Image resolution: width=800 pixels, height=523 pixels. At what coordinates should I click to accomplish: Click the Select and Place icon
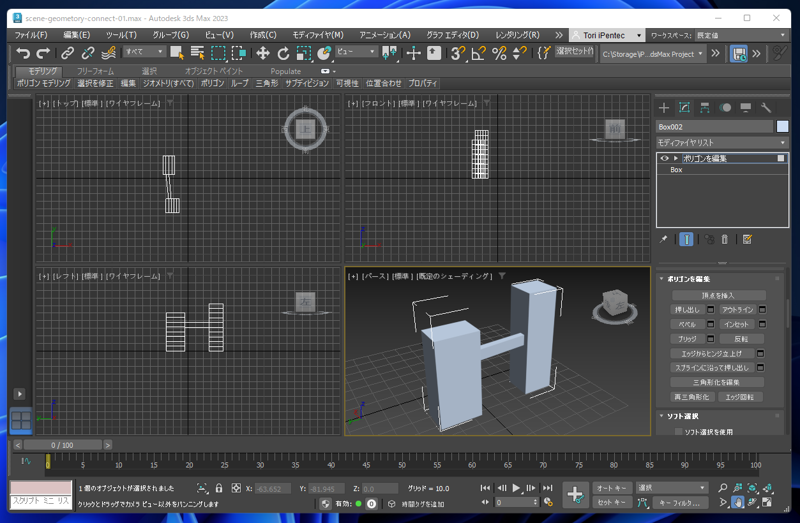pos(324,53)
